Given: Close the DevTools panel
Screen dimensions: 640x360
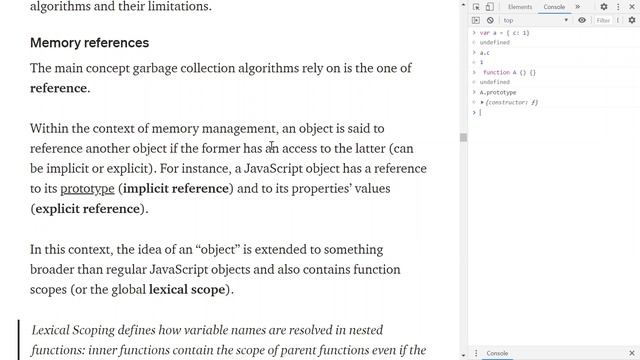Looking at the screenshot, I should (x=632, y=7).
